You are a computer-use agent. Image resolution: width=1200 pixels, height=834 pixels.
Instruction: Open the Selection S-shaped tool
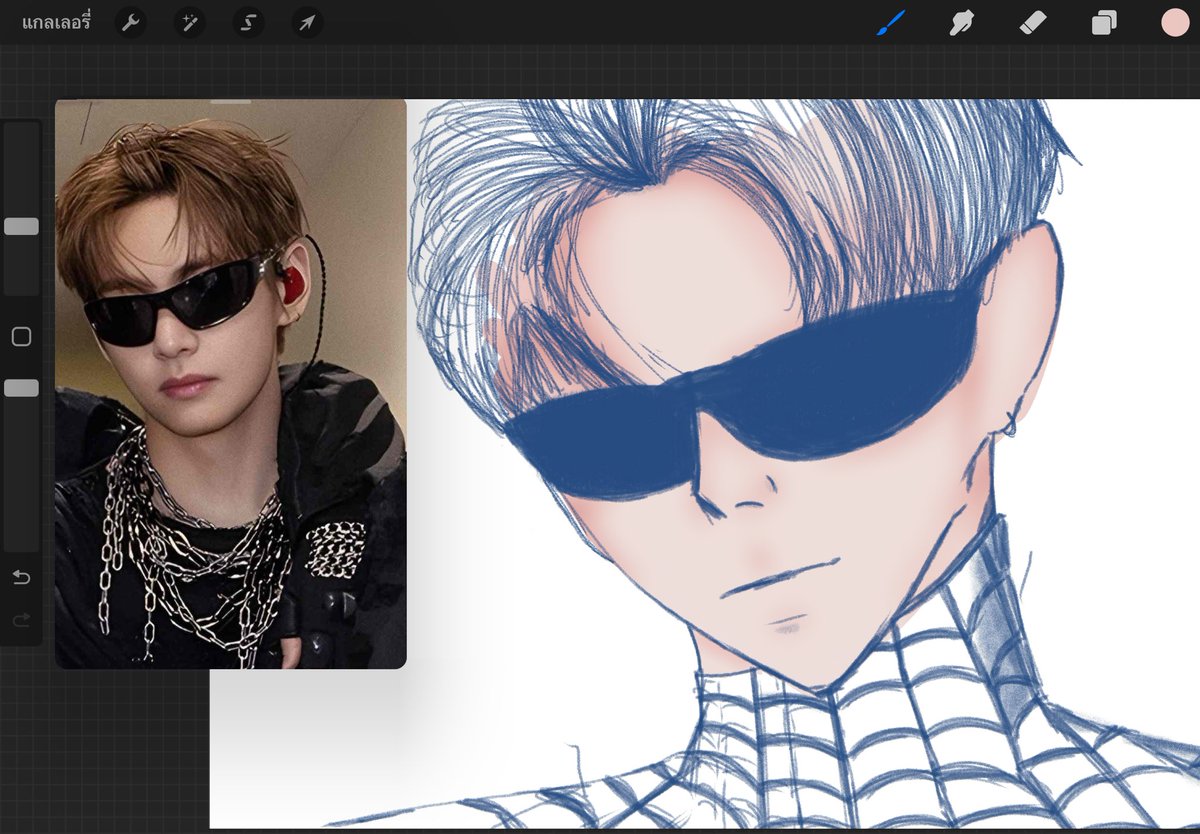click(x=249, y=22)
